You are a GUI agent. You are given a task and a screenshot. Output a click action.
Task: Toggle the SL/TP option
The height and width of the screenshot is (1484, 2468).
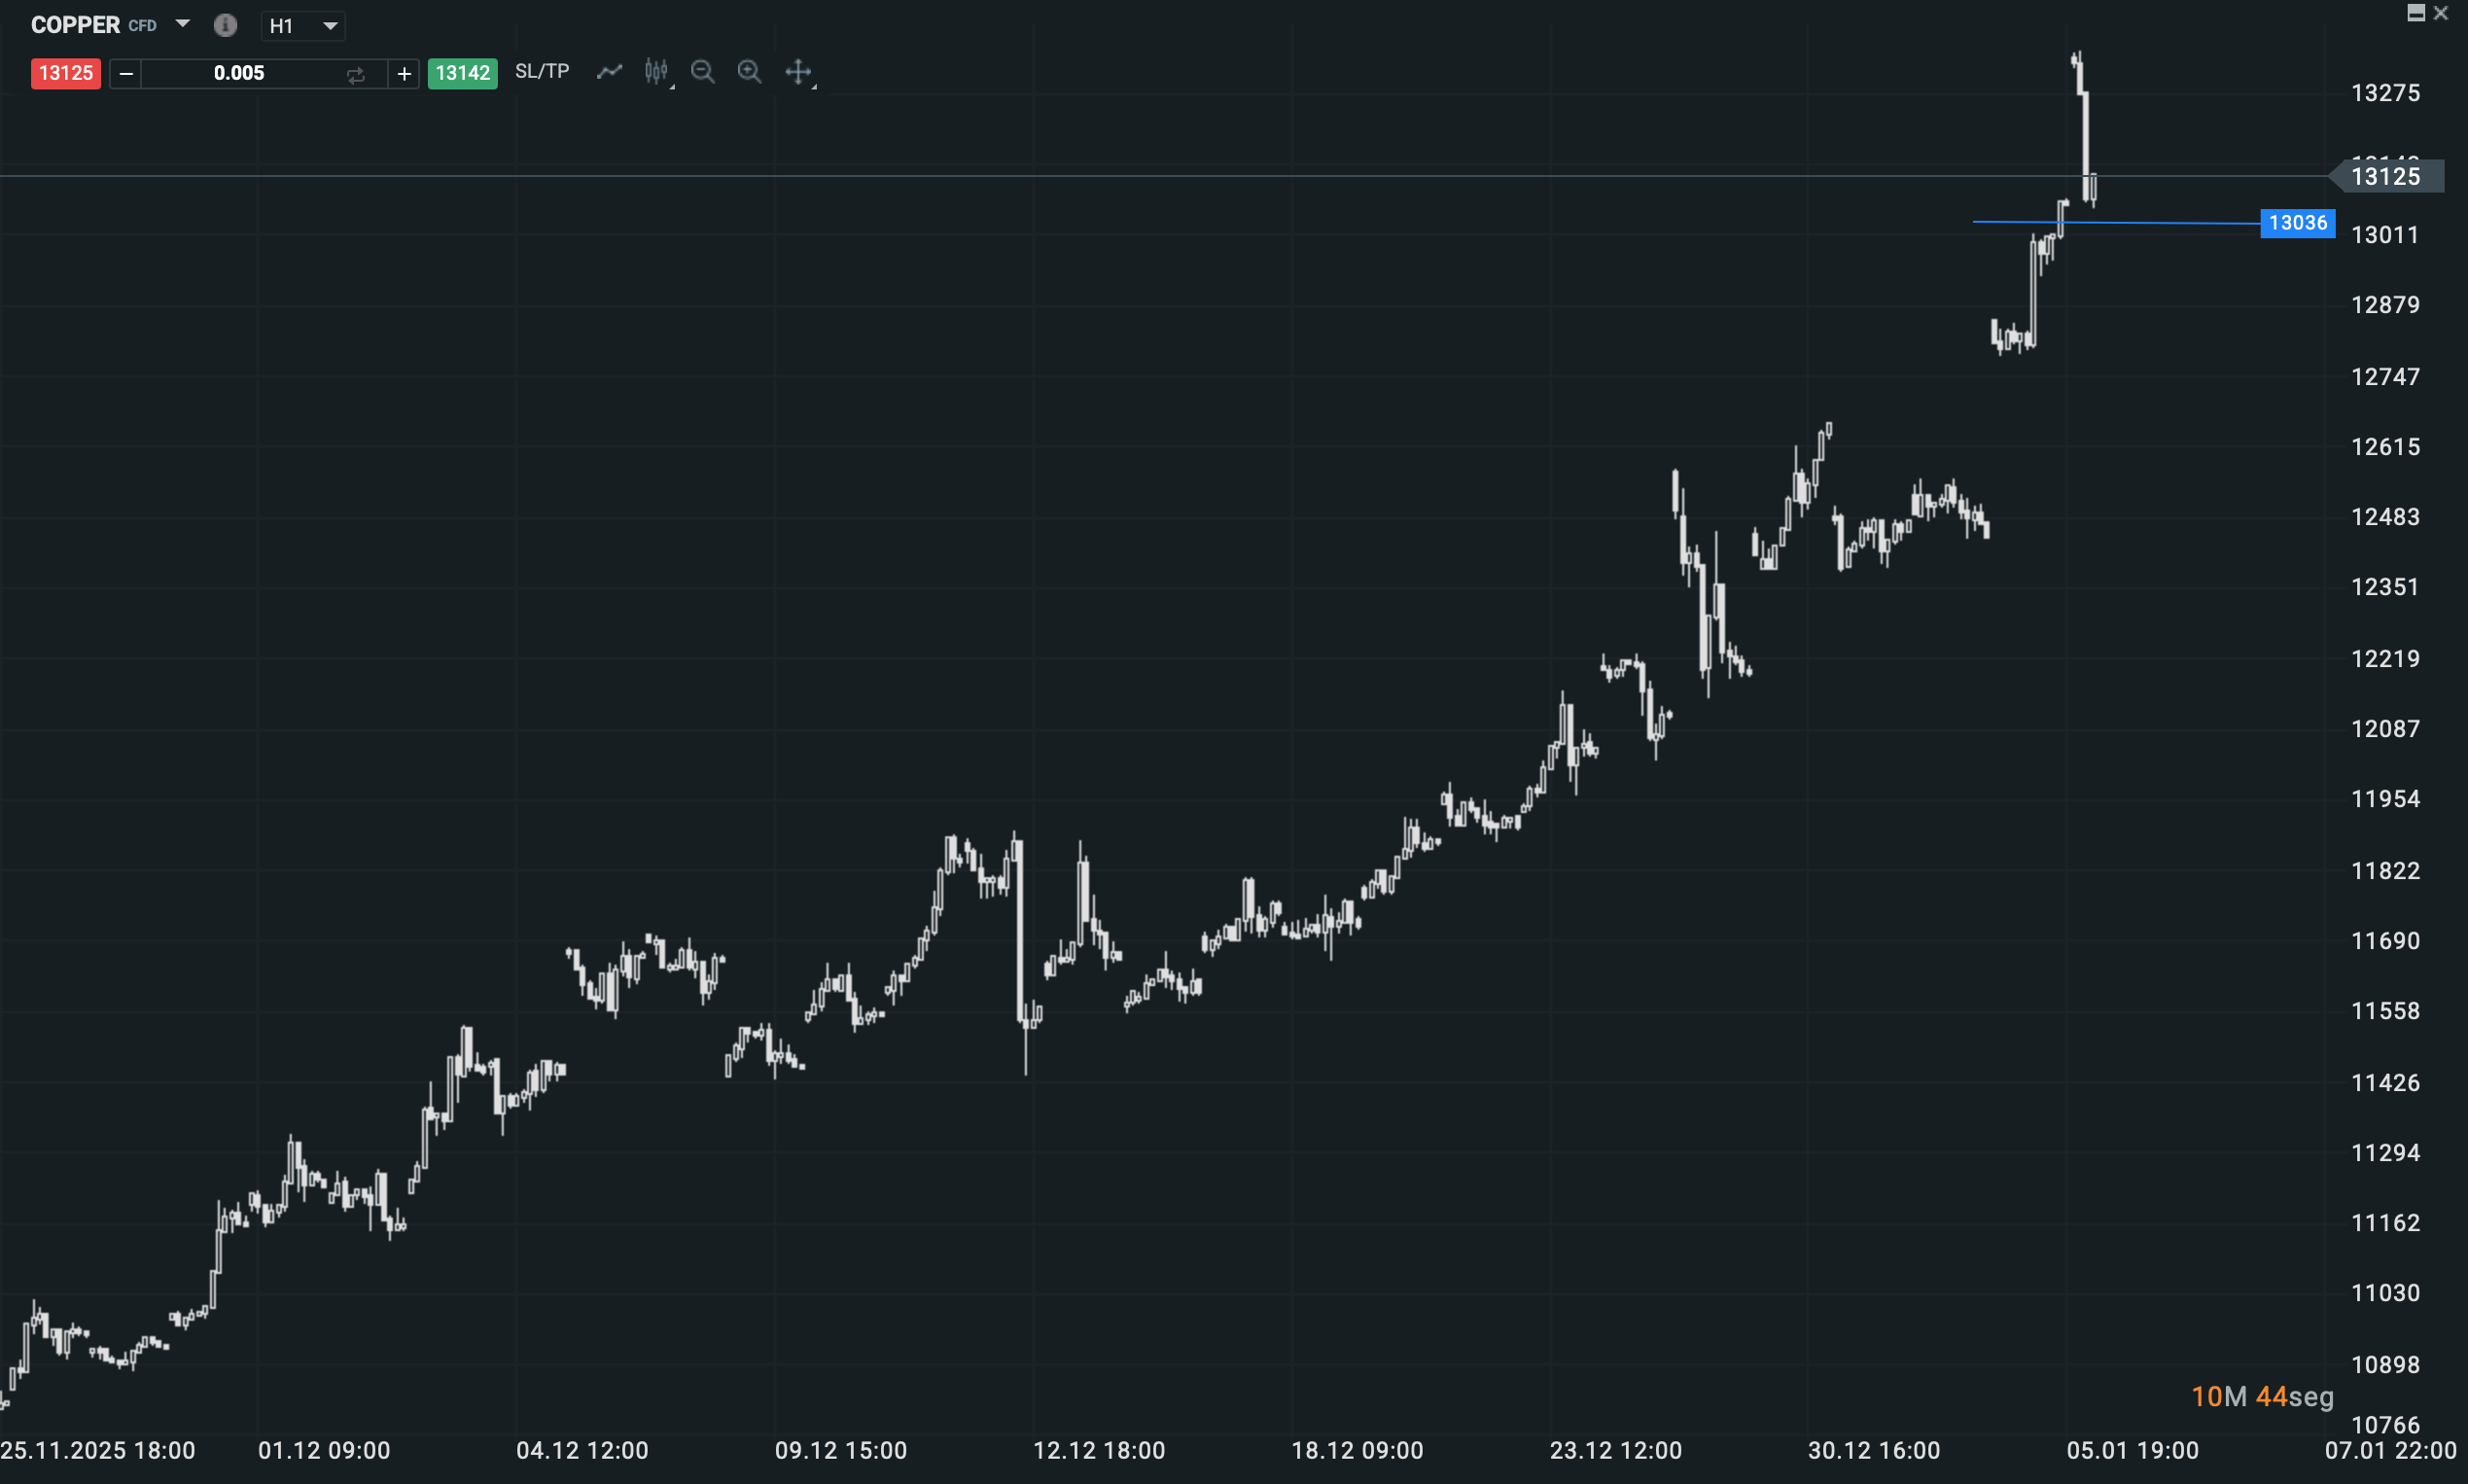542,72
